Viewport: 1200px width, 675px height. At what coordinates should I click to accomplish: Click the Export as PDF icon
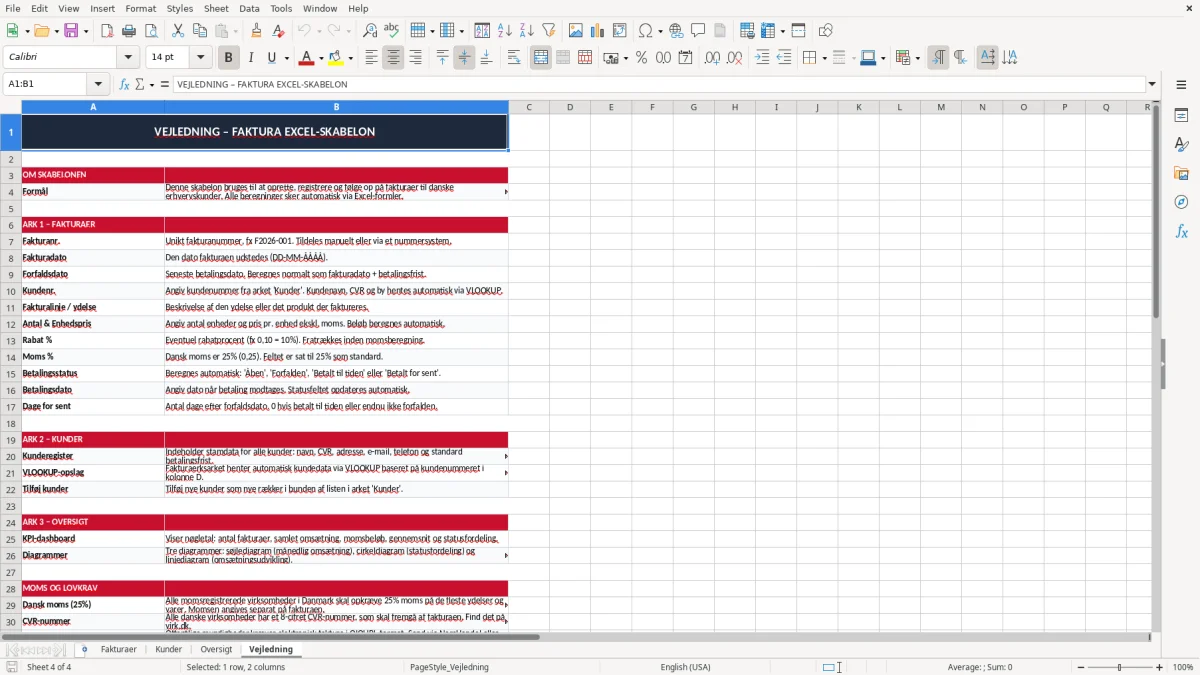(107, 31)
